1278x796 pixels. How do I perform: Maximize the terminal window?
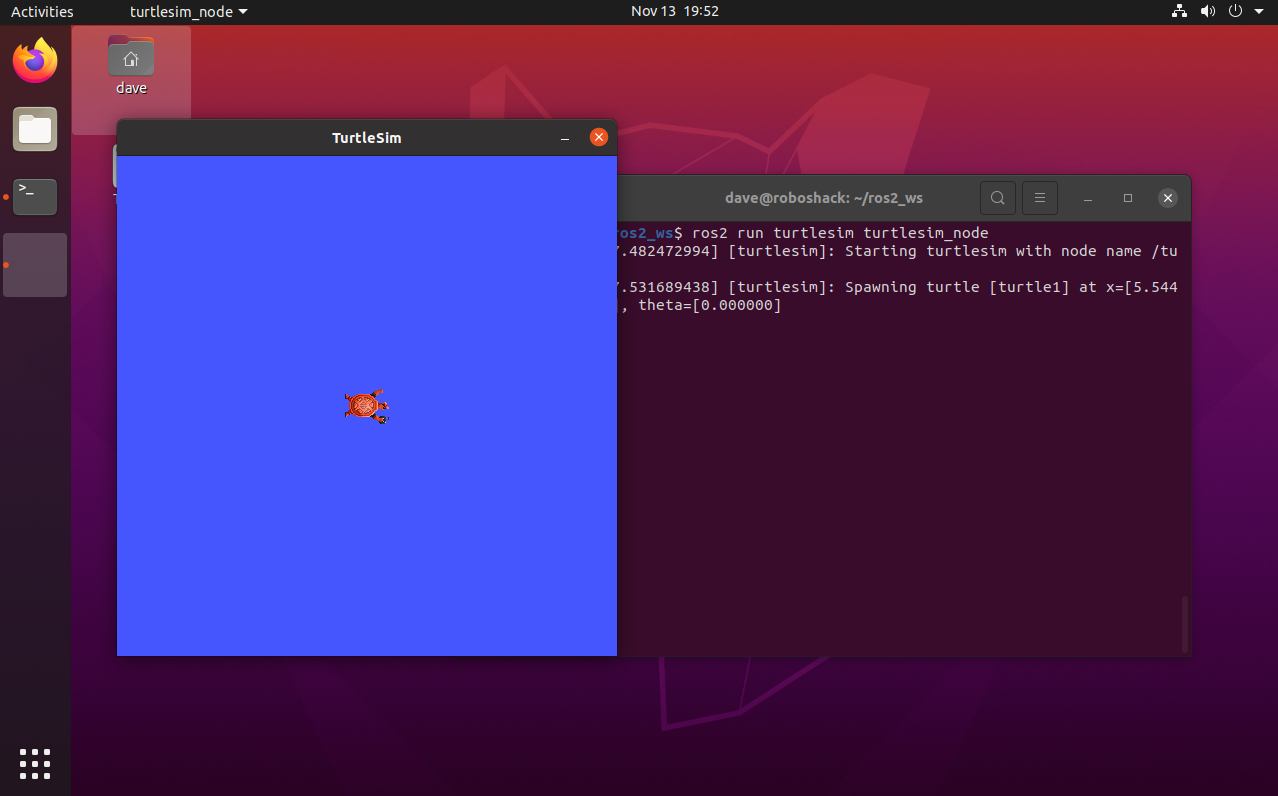tap(1128, 198)
